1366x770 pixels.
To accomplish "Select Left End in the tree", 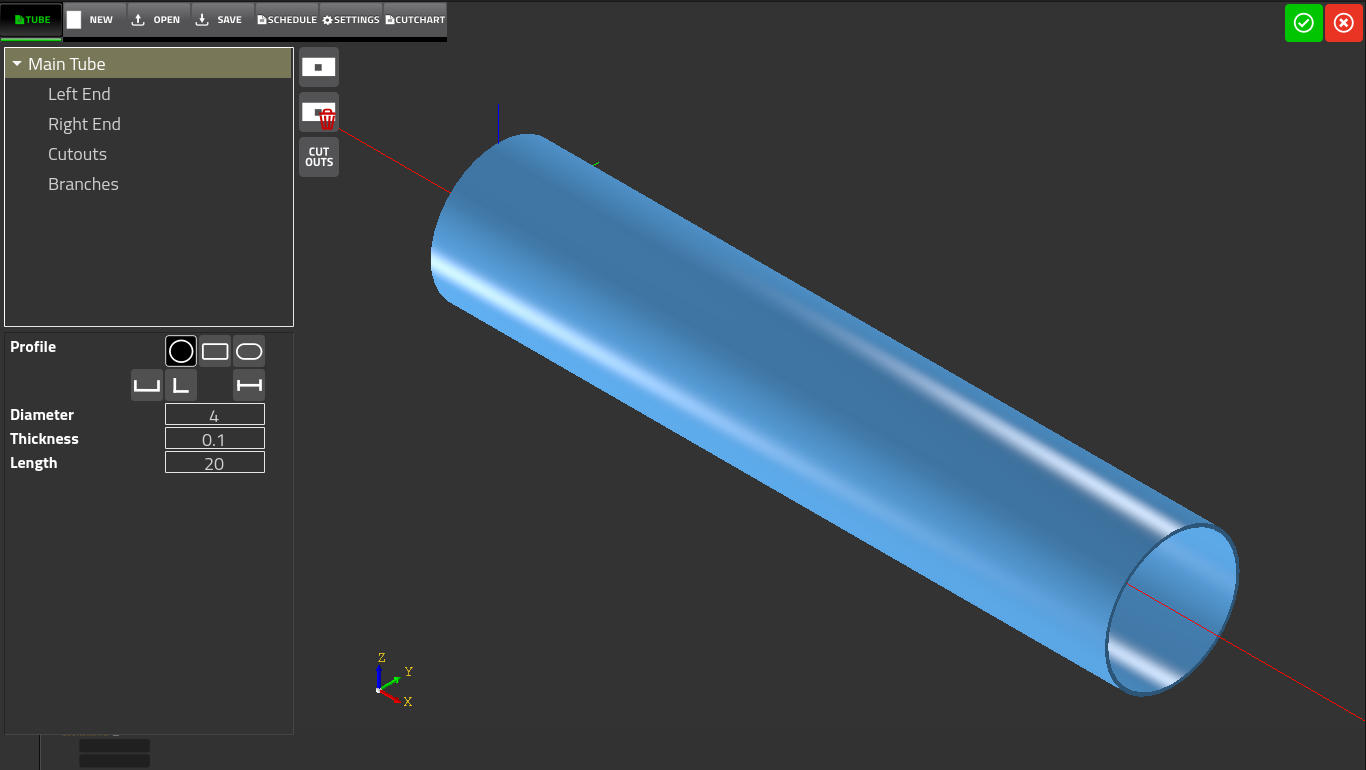I will (x=79, y=94).
